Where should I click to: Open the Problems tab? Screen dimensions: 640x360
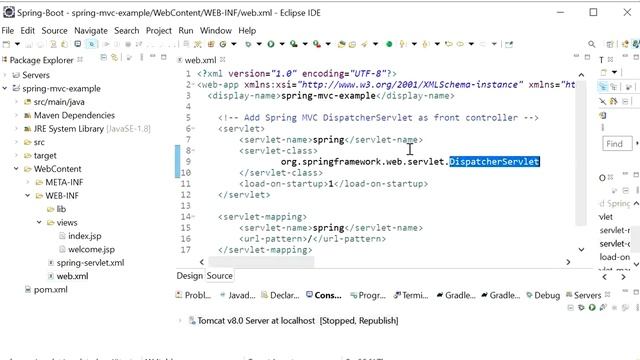[x=193, y=295]
